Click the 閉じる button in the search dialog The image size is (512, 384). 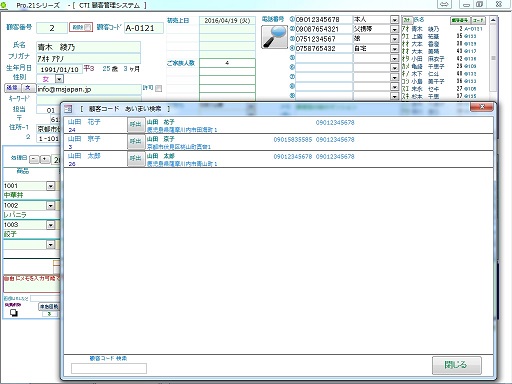[x=457, y=365]
